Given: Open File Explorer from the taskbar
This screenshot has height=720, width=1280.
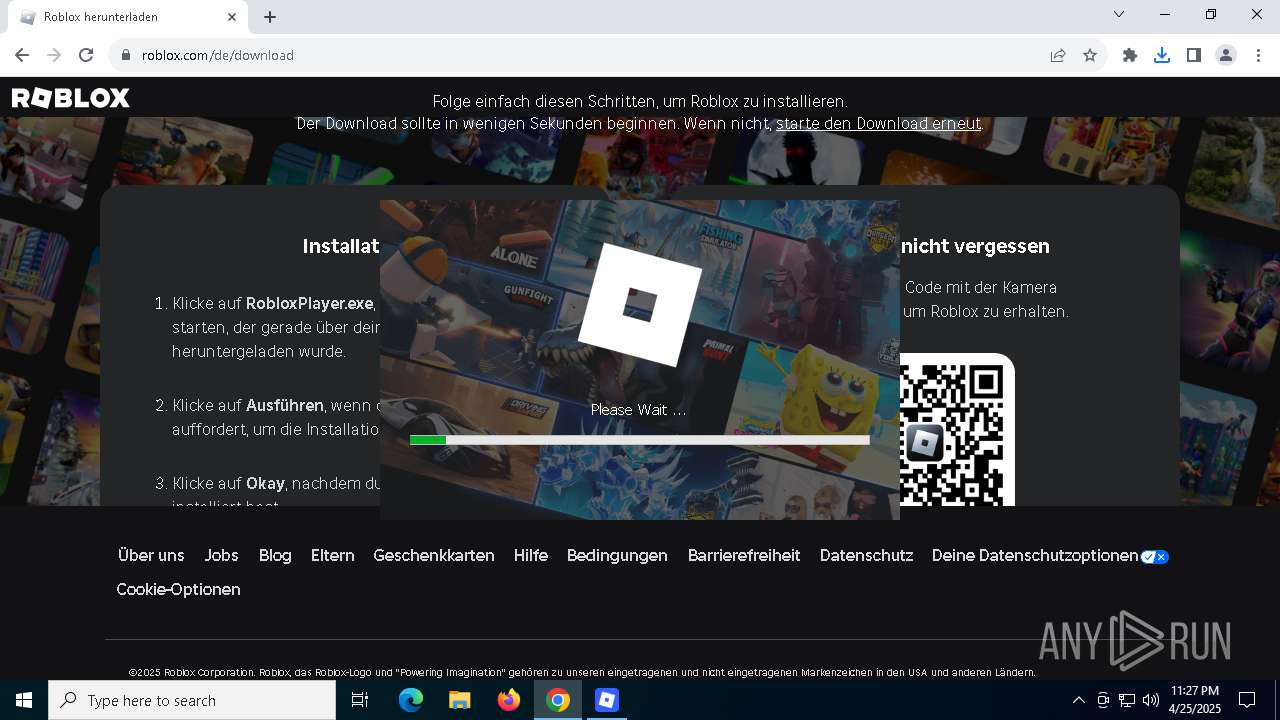Looking at the screenshot, I should pos(459,700).
